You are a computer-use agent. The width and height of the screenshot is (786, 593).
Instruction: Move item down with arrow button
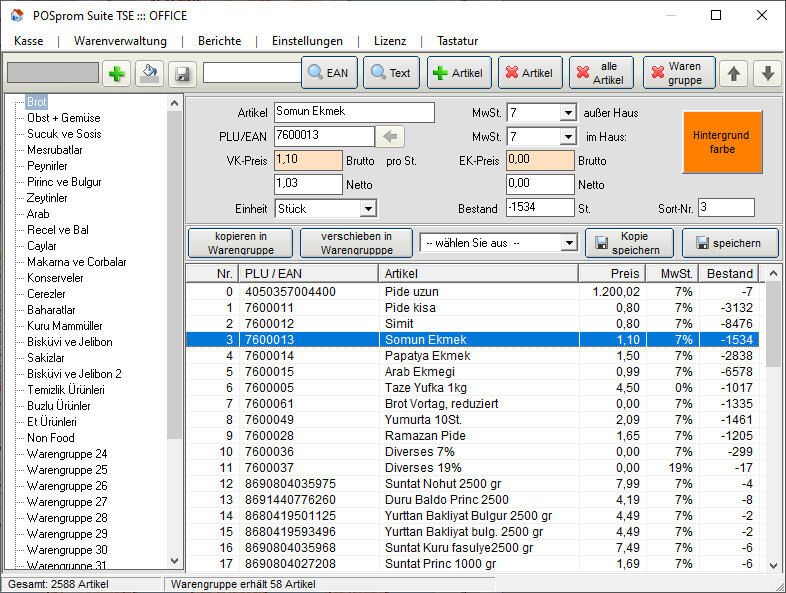pyautogui.click(x=766, y=73)
